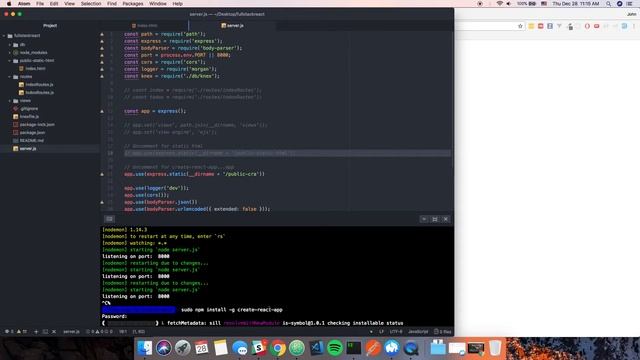Launch Siri from the dock
This screenshot has width=640, height=360.
click(x=164, y=348)
